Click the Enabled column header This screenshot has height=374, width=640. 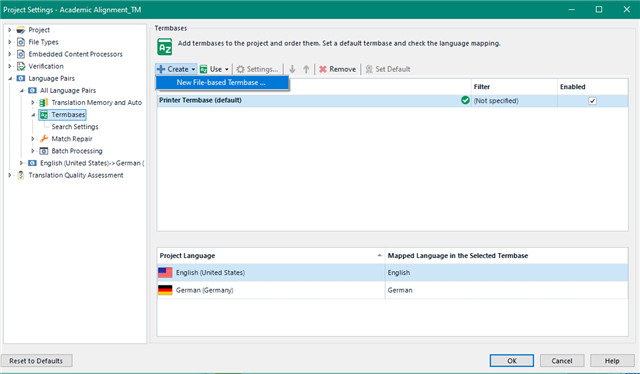(x=593, y=87)
